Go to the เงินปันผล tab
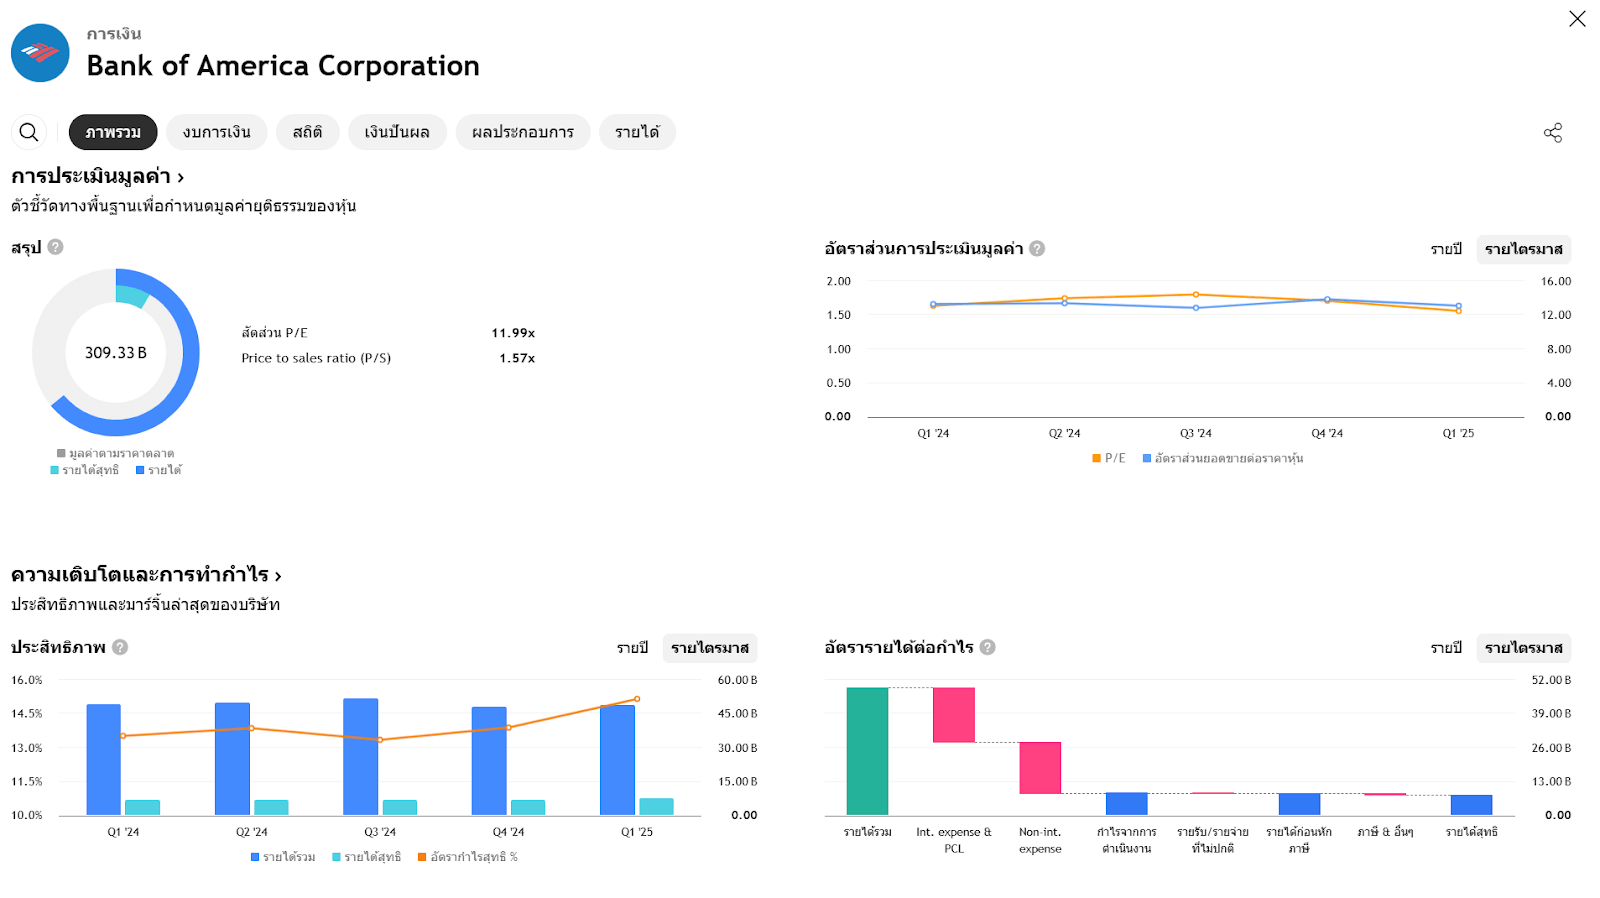The height and width of the screenshot is (898, 1600). point(397,132)
